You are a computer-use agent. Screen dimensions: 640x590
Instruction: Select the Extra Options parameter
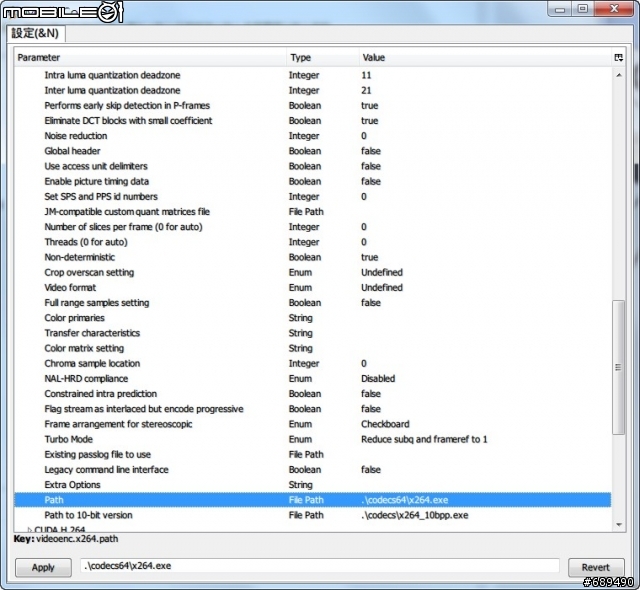pyautogui.click(x=313, y=484)
